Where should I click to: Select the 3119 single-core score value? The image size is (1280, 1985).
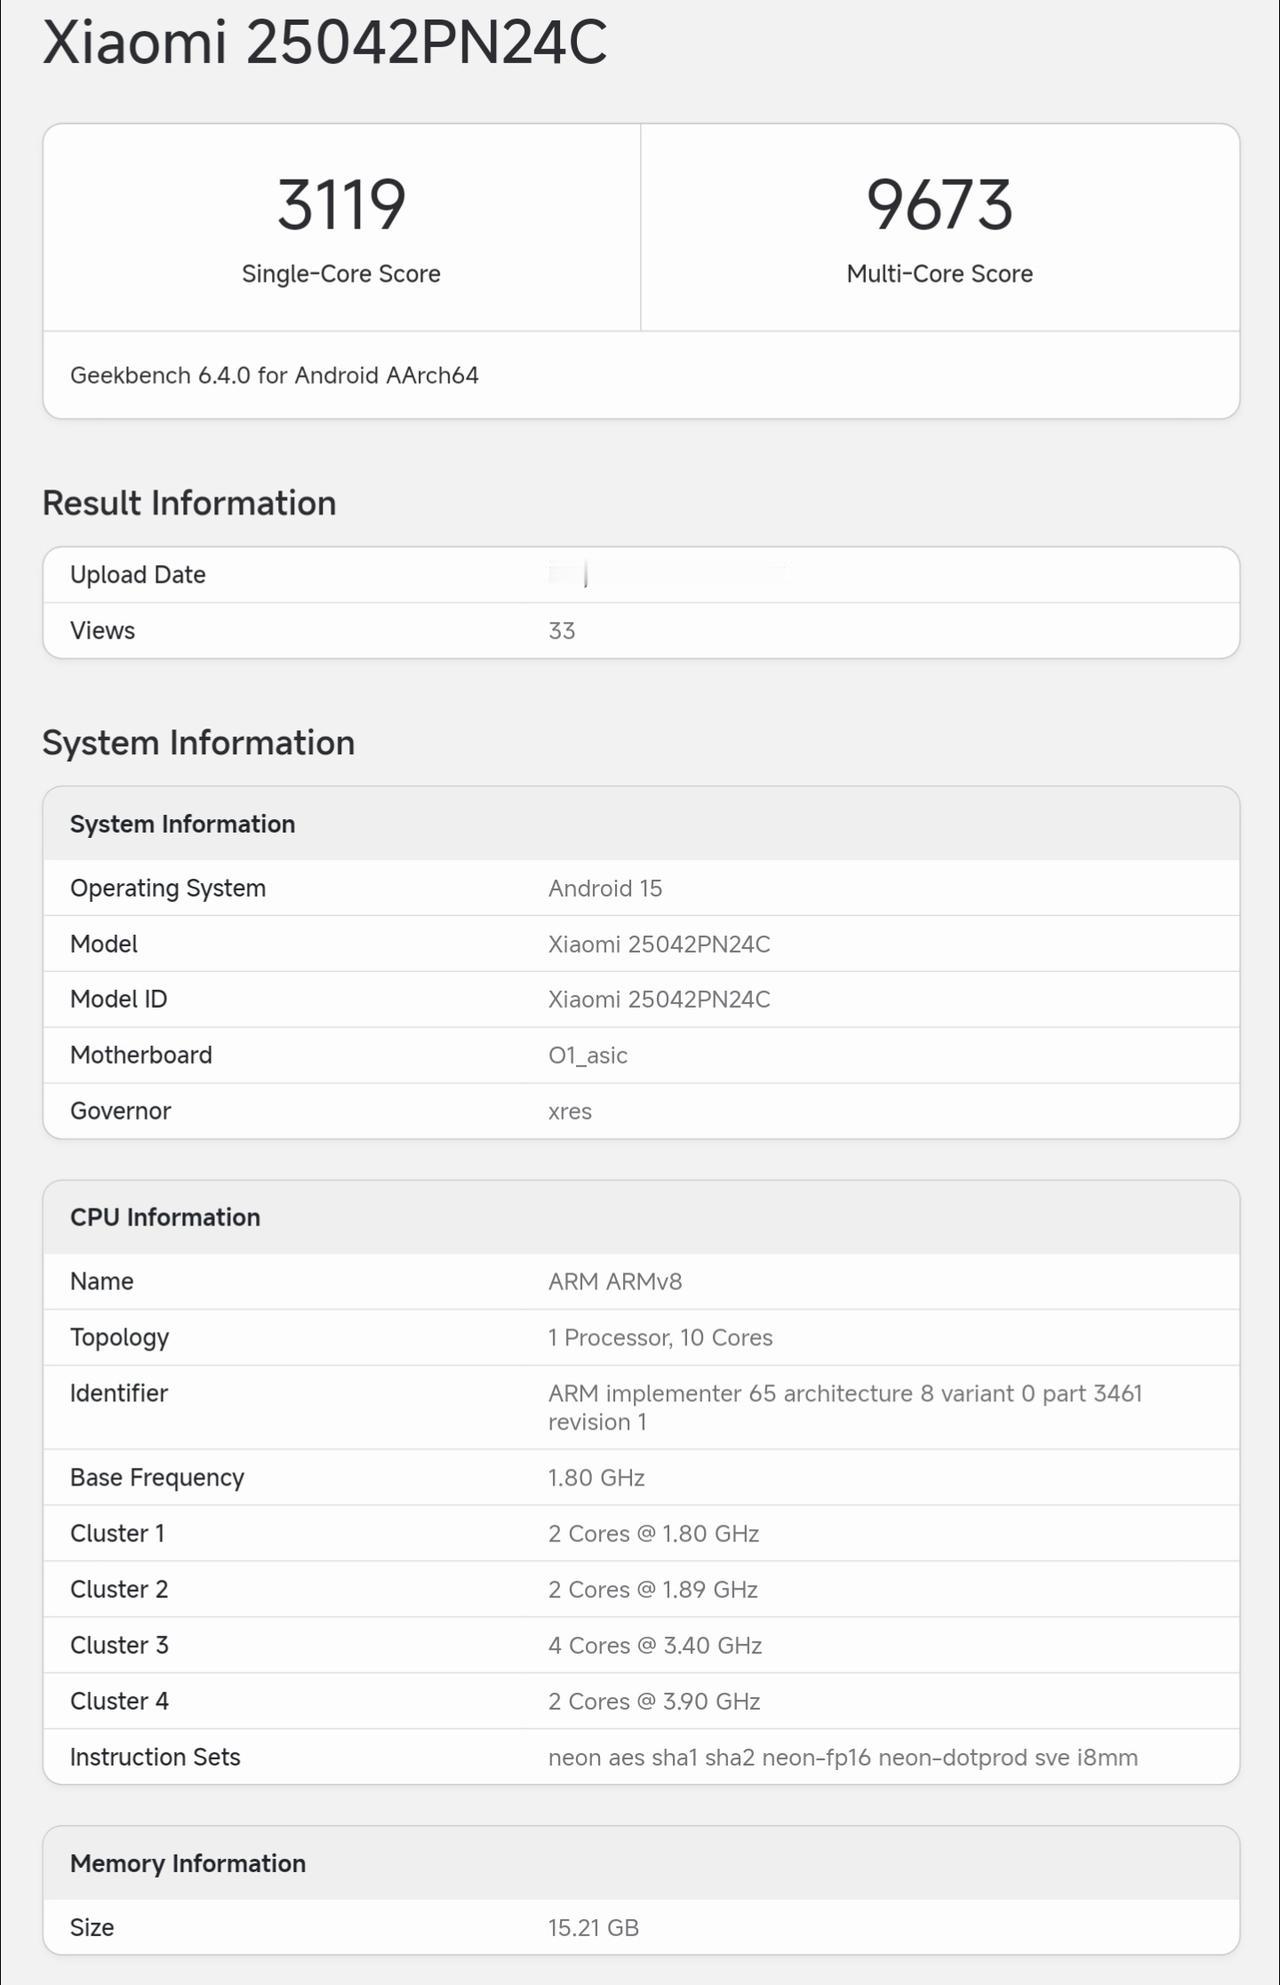(x=341, y=205)
